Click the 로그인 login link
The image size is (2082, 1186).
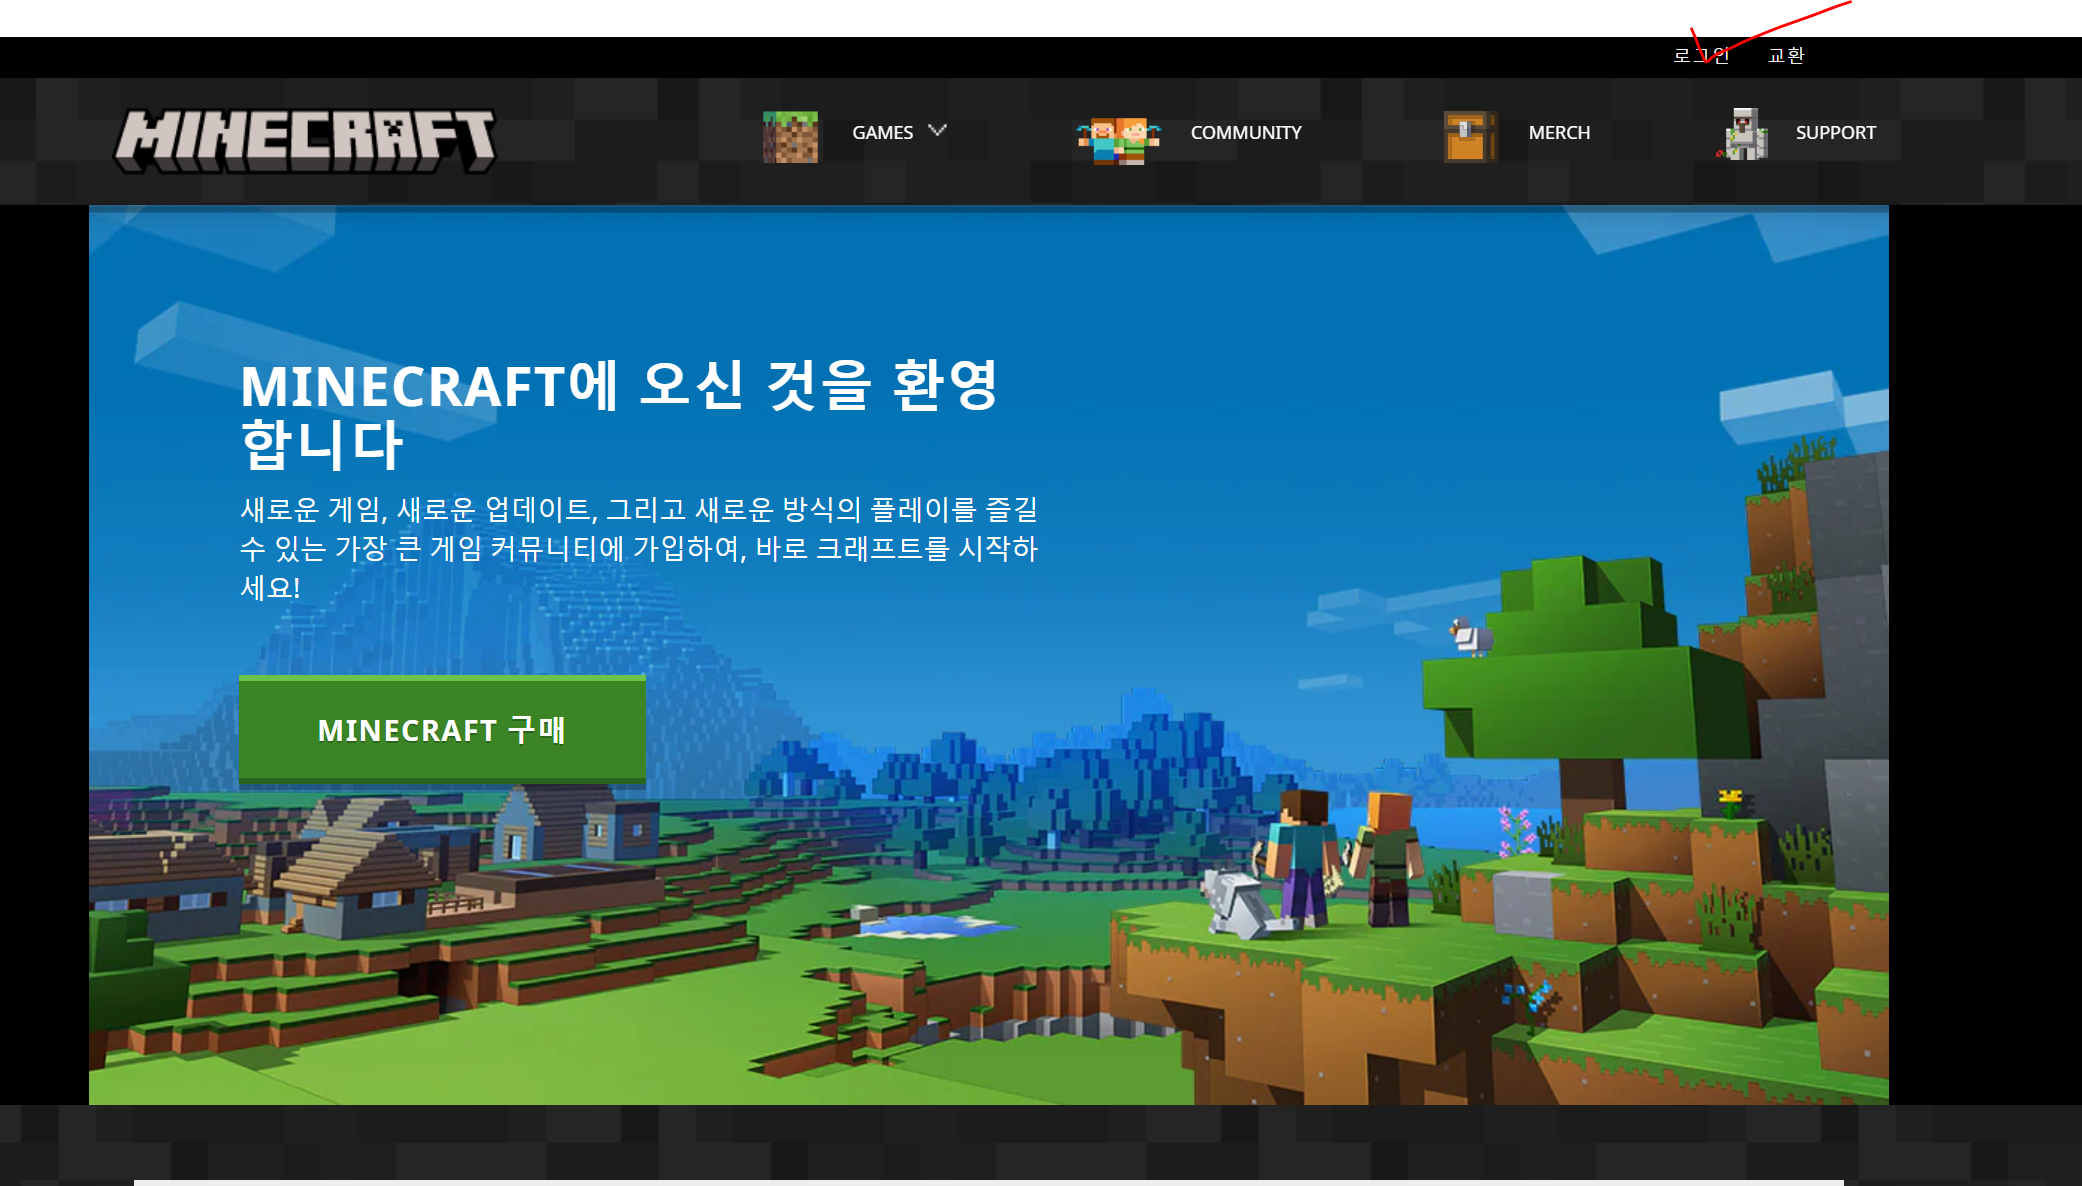1701,56
